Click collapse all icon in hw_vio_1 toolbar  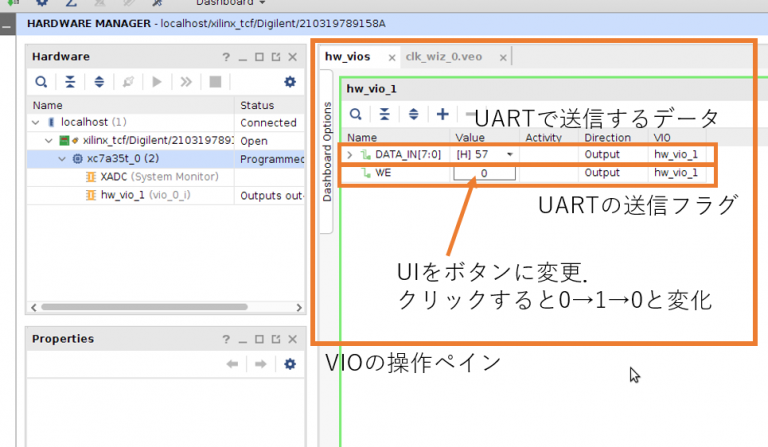(x=384, y=114)
